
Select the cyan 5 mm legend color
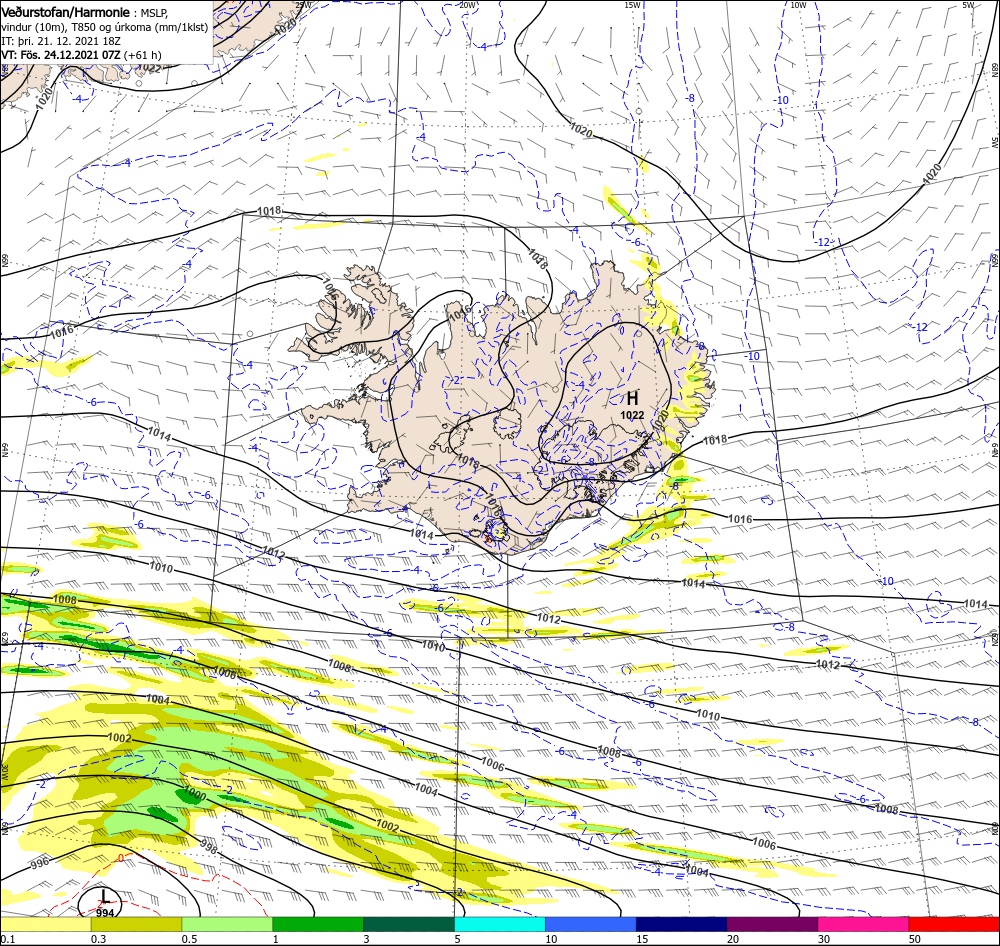[x=500, y=924]
